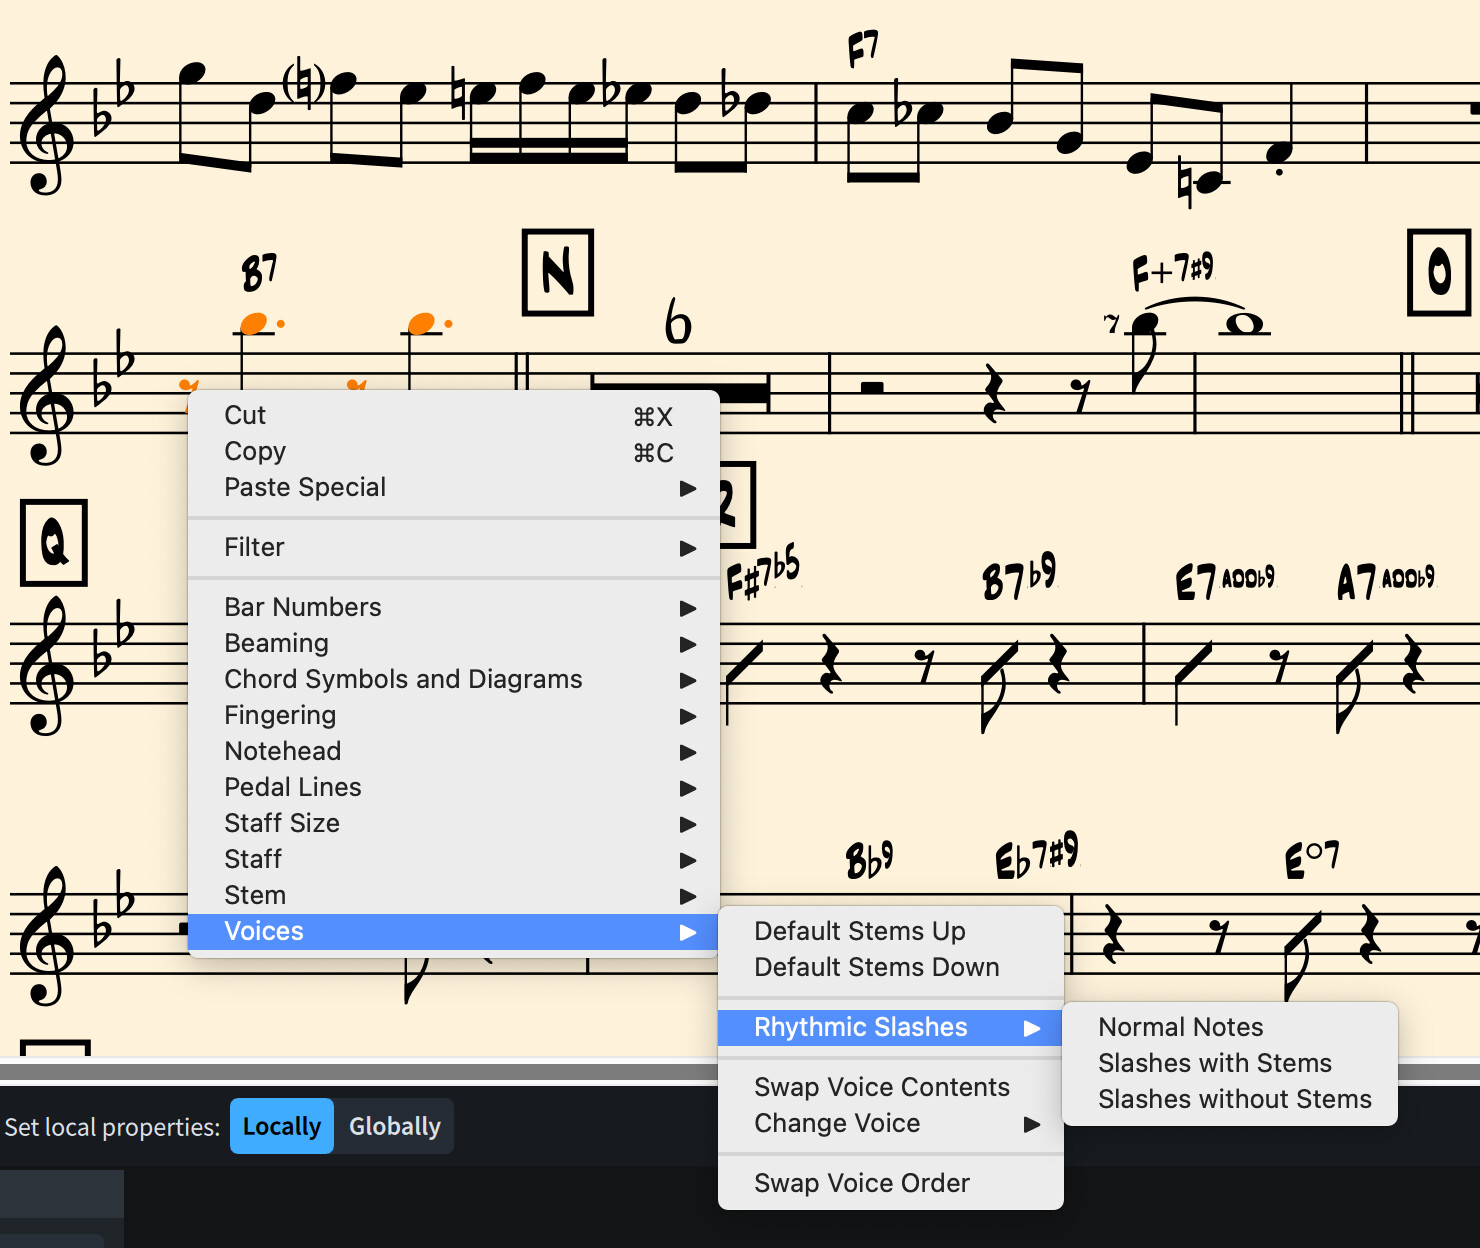The width and height of the screenshot is (1480, 1248).
Task: Choose Slashes without Stems
Action: (1234, 1099)
